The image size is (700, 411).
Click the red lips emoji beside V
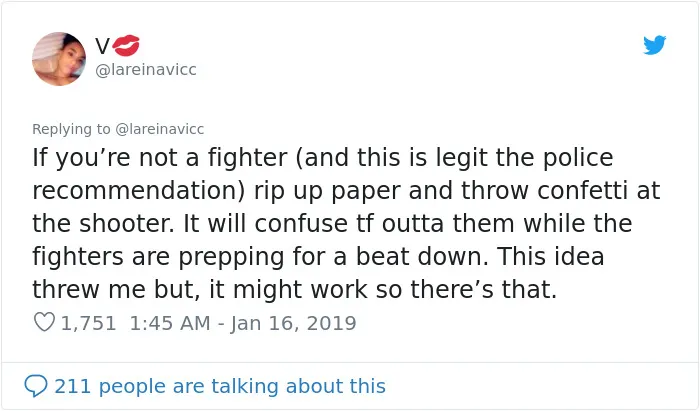[x=126, y=45]
